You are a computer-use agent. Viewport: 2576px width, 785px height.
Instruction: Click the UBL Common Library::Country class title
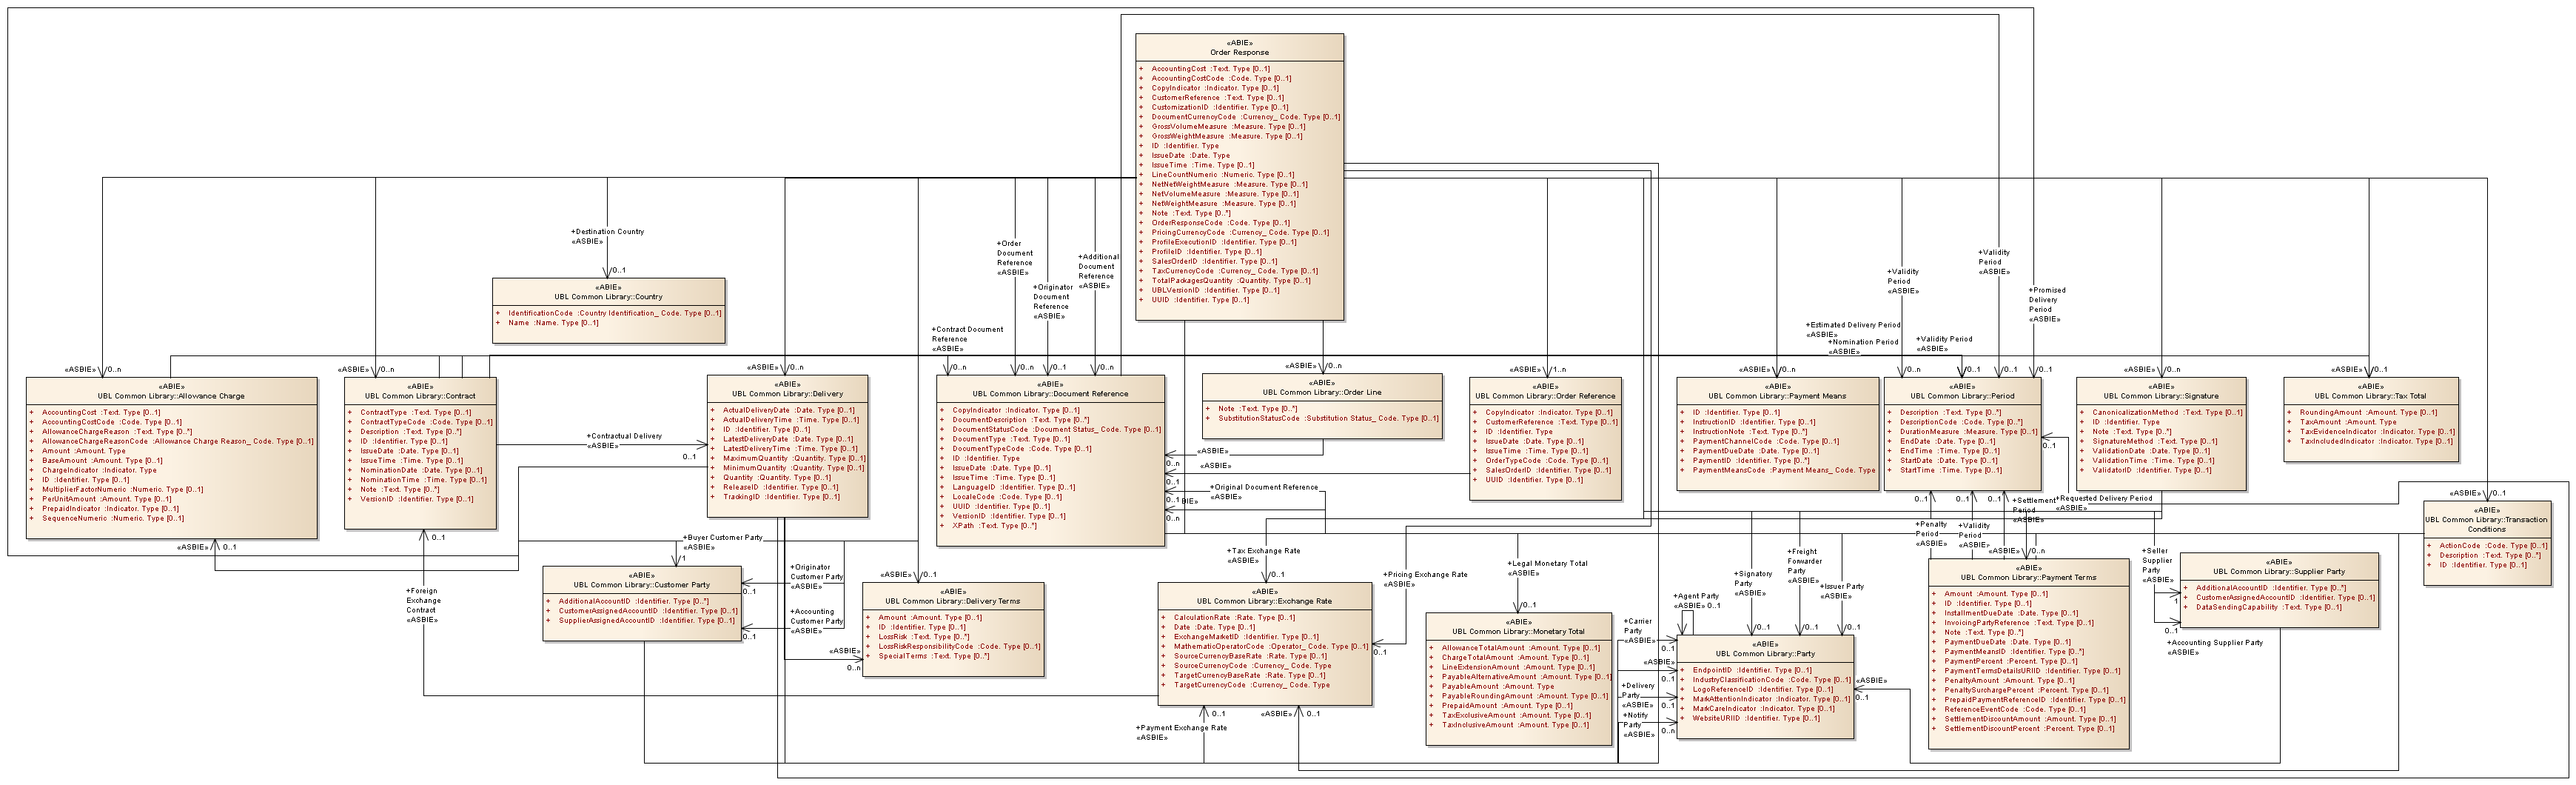pos(608,297)
